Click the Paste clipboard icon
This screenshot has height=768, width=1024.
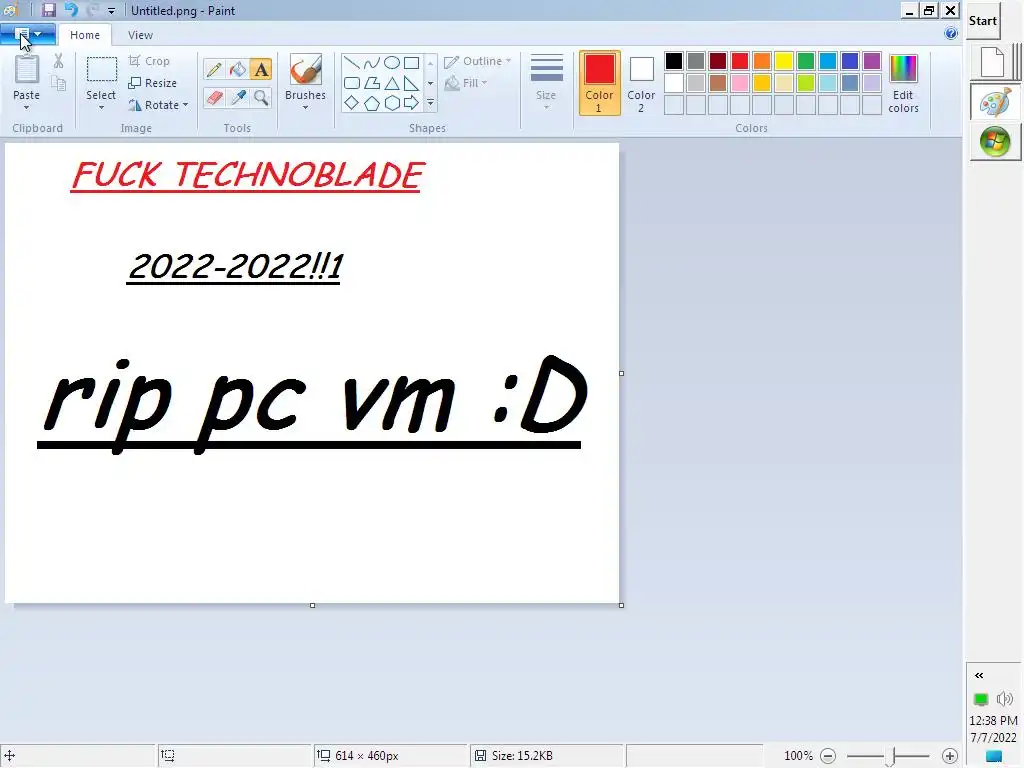(x=27, y=69)
